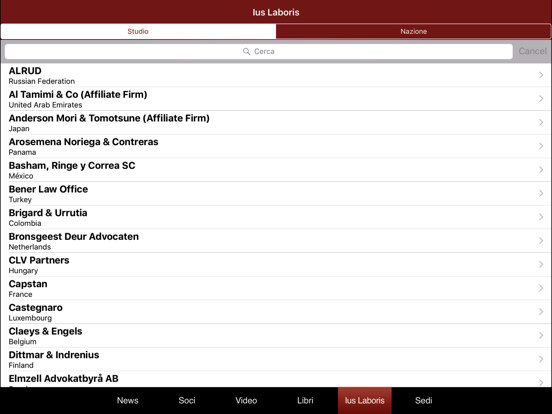Open the Libri tab
This screenshot has height=414, width=552.
(305, 401)
